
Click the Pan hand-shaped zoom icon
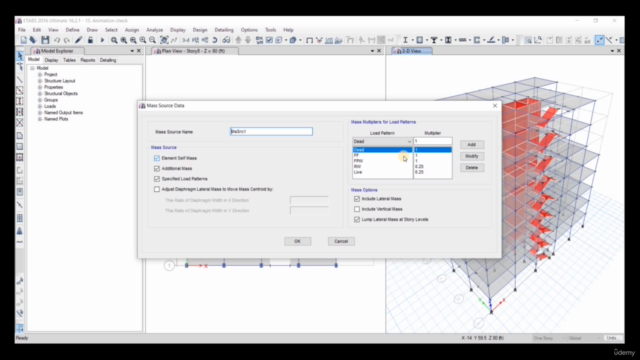pyautogui.click(x=164, y=40)
